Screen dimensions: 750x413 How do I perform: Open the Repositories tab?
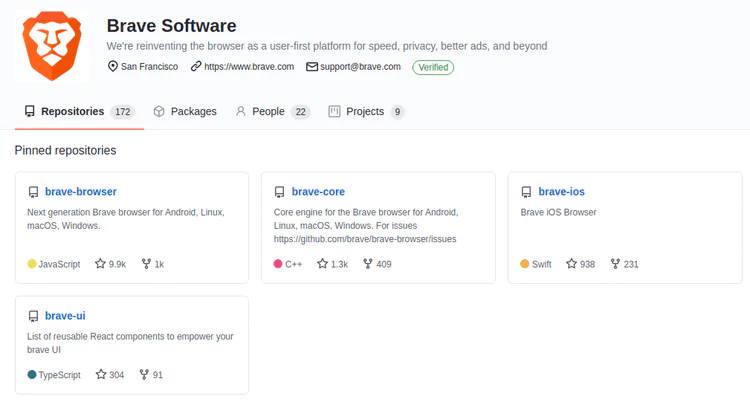72,112
